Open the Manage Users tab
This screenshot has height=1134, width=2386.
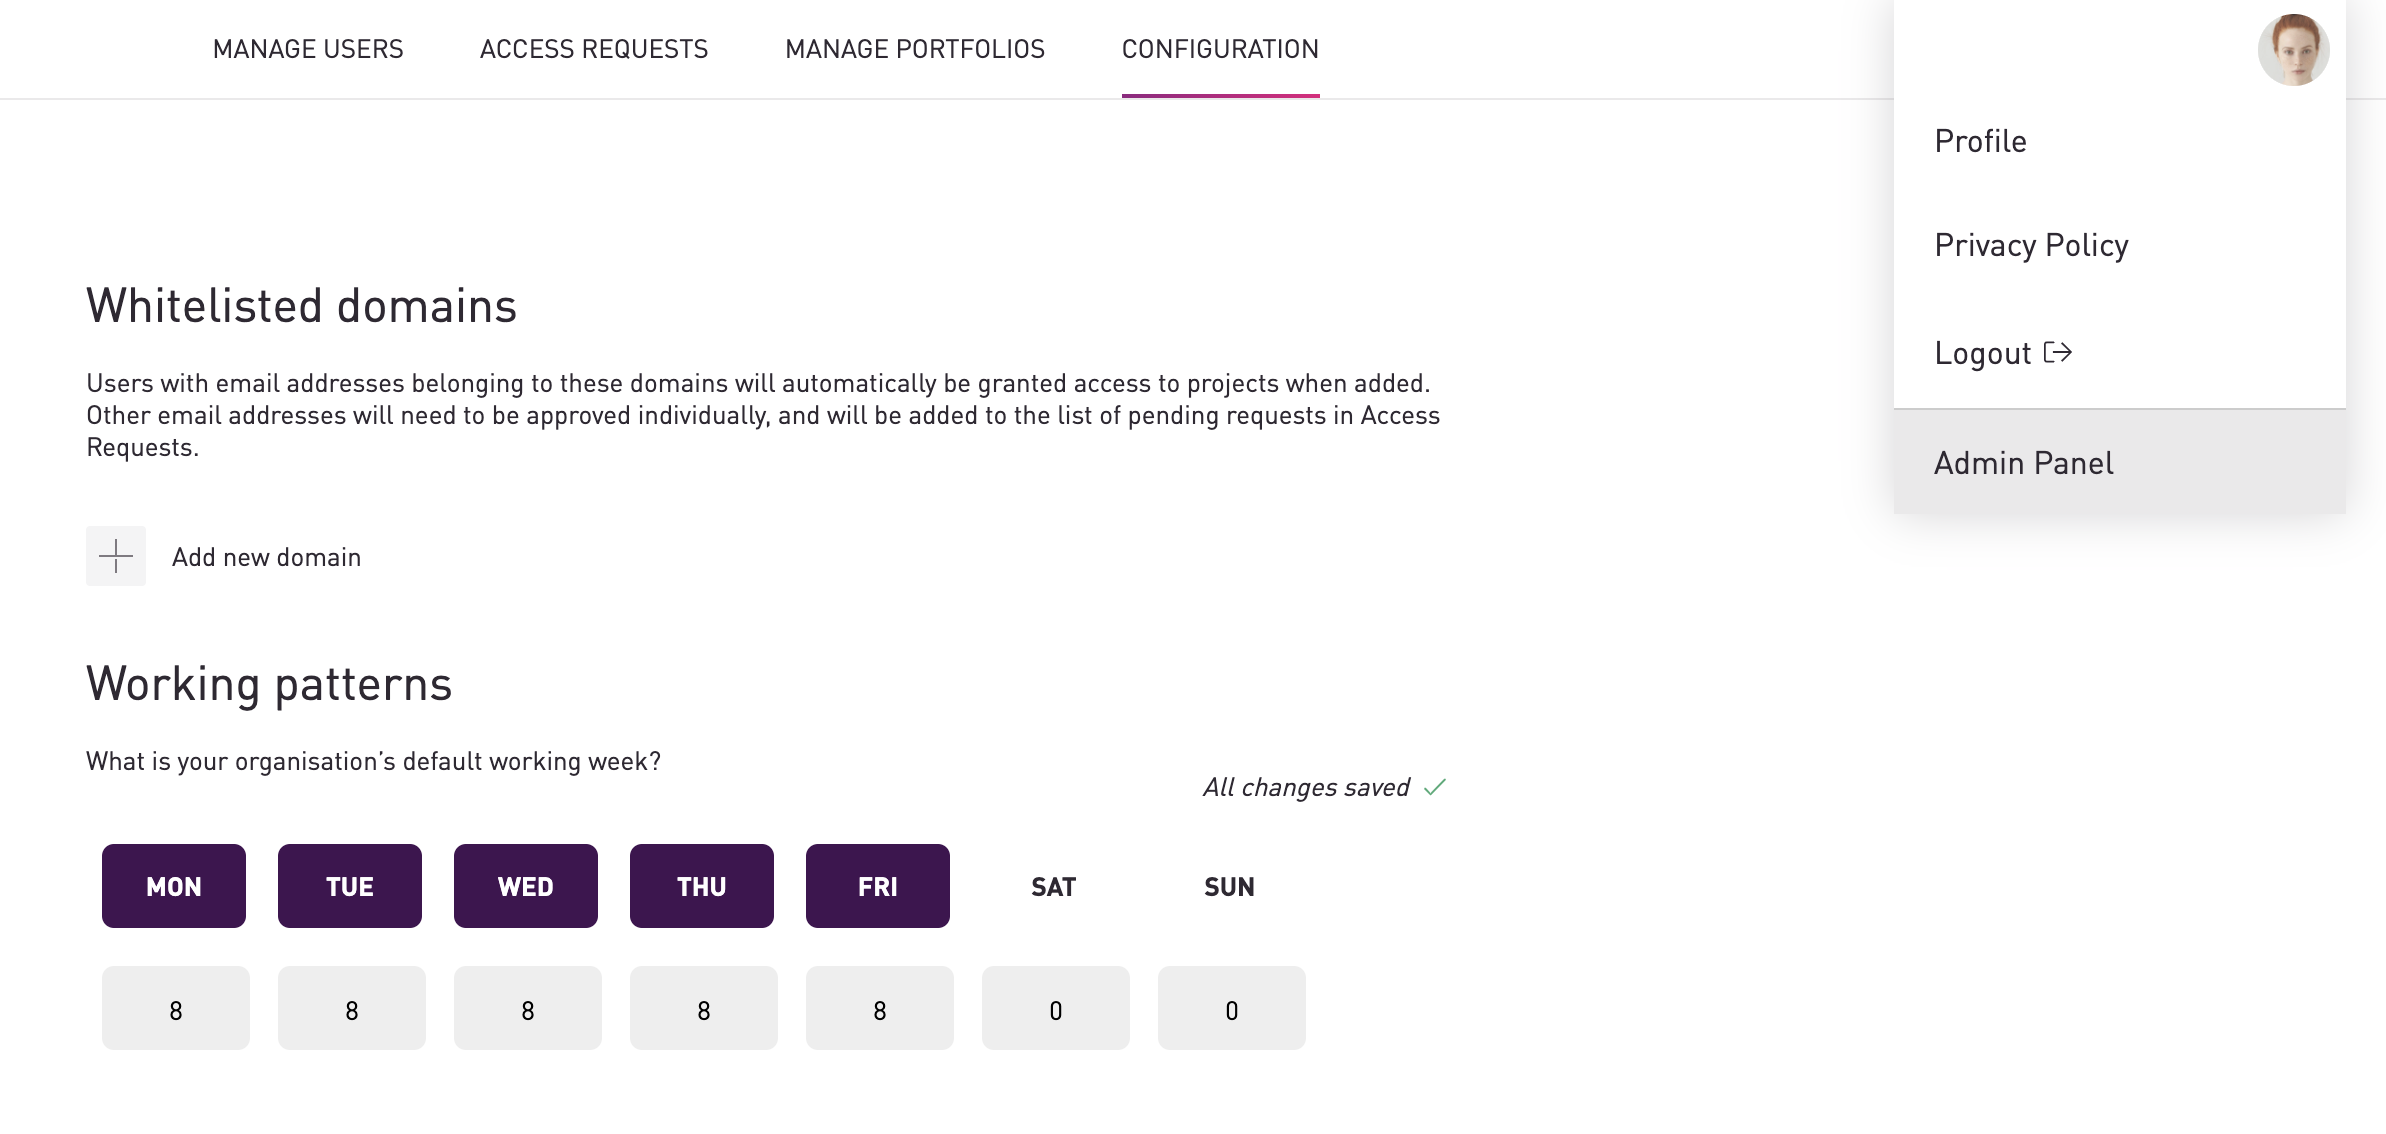(x=308, y=49)
